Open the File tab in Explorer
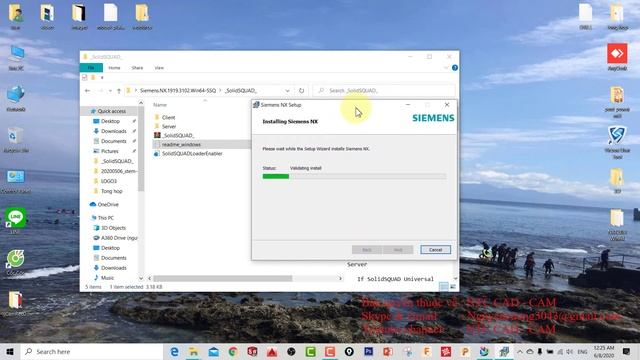Image resolution: width=640 pixels, height=360 pixels. point(91,68)
